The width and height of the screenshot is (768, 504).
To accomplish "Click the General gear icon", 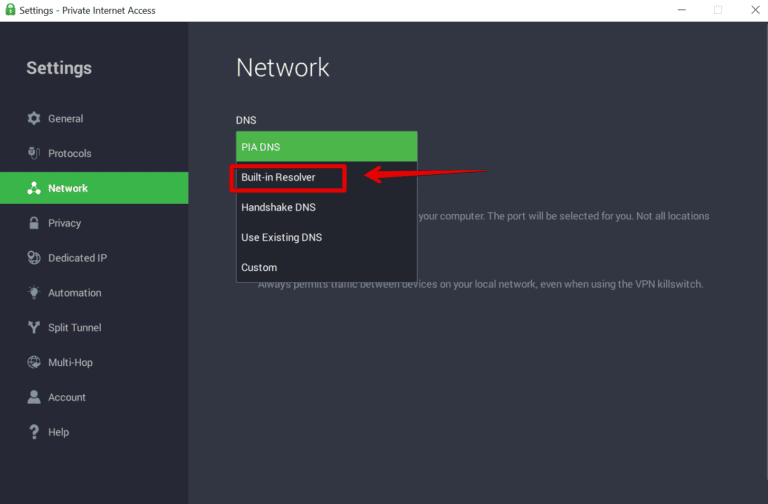I will click(x=33, y=118).
